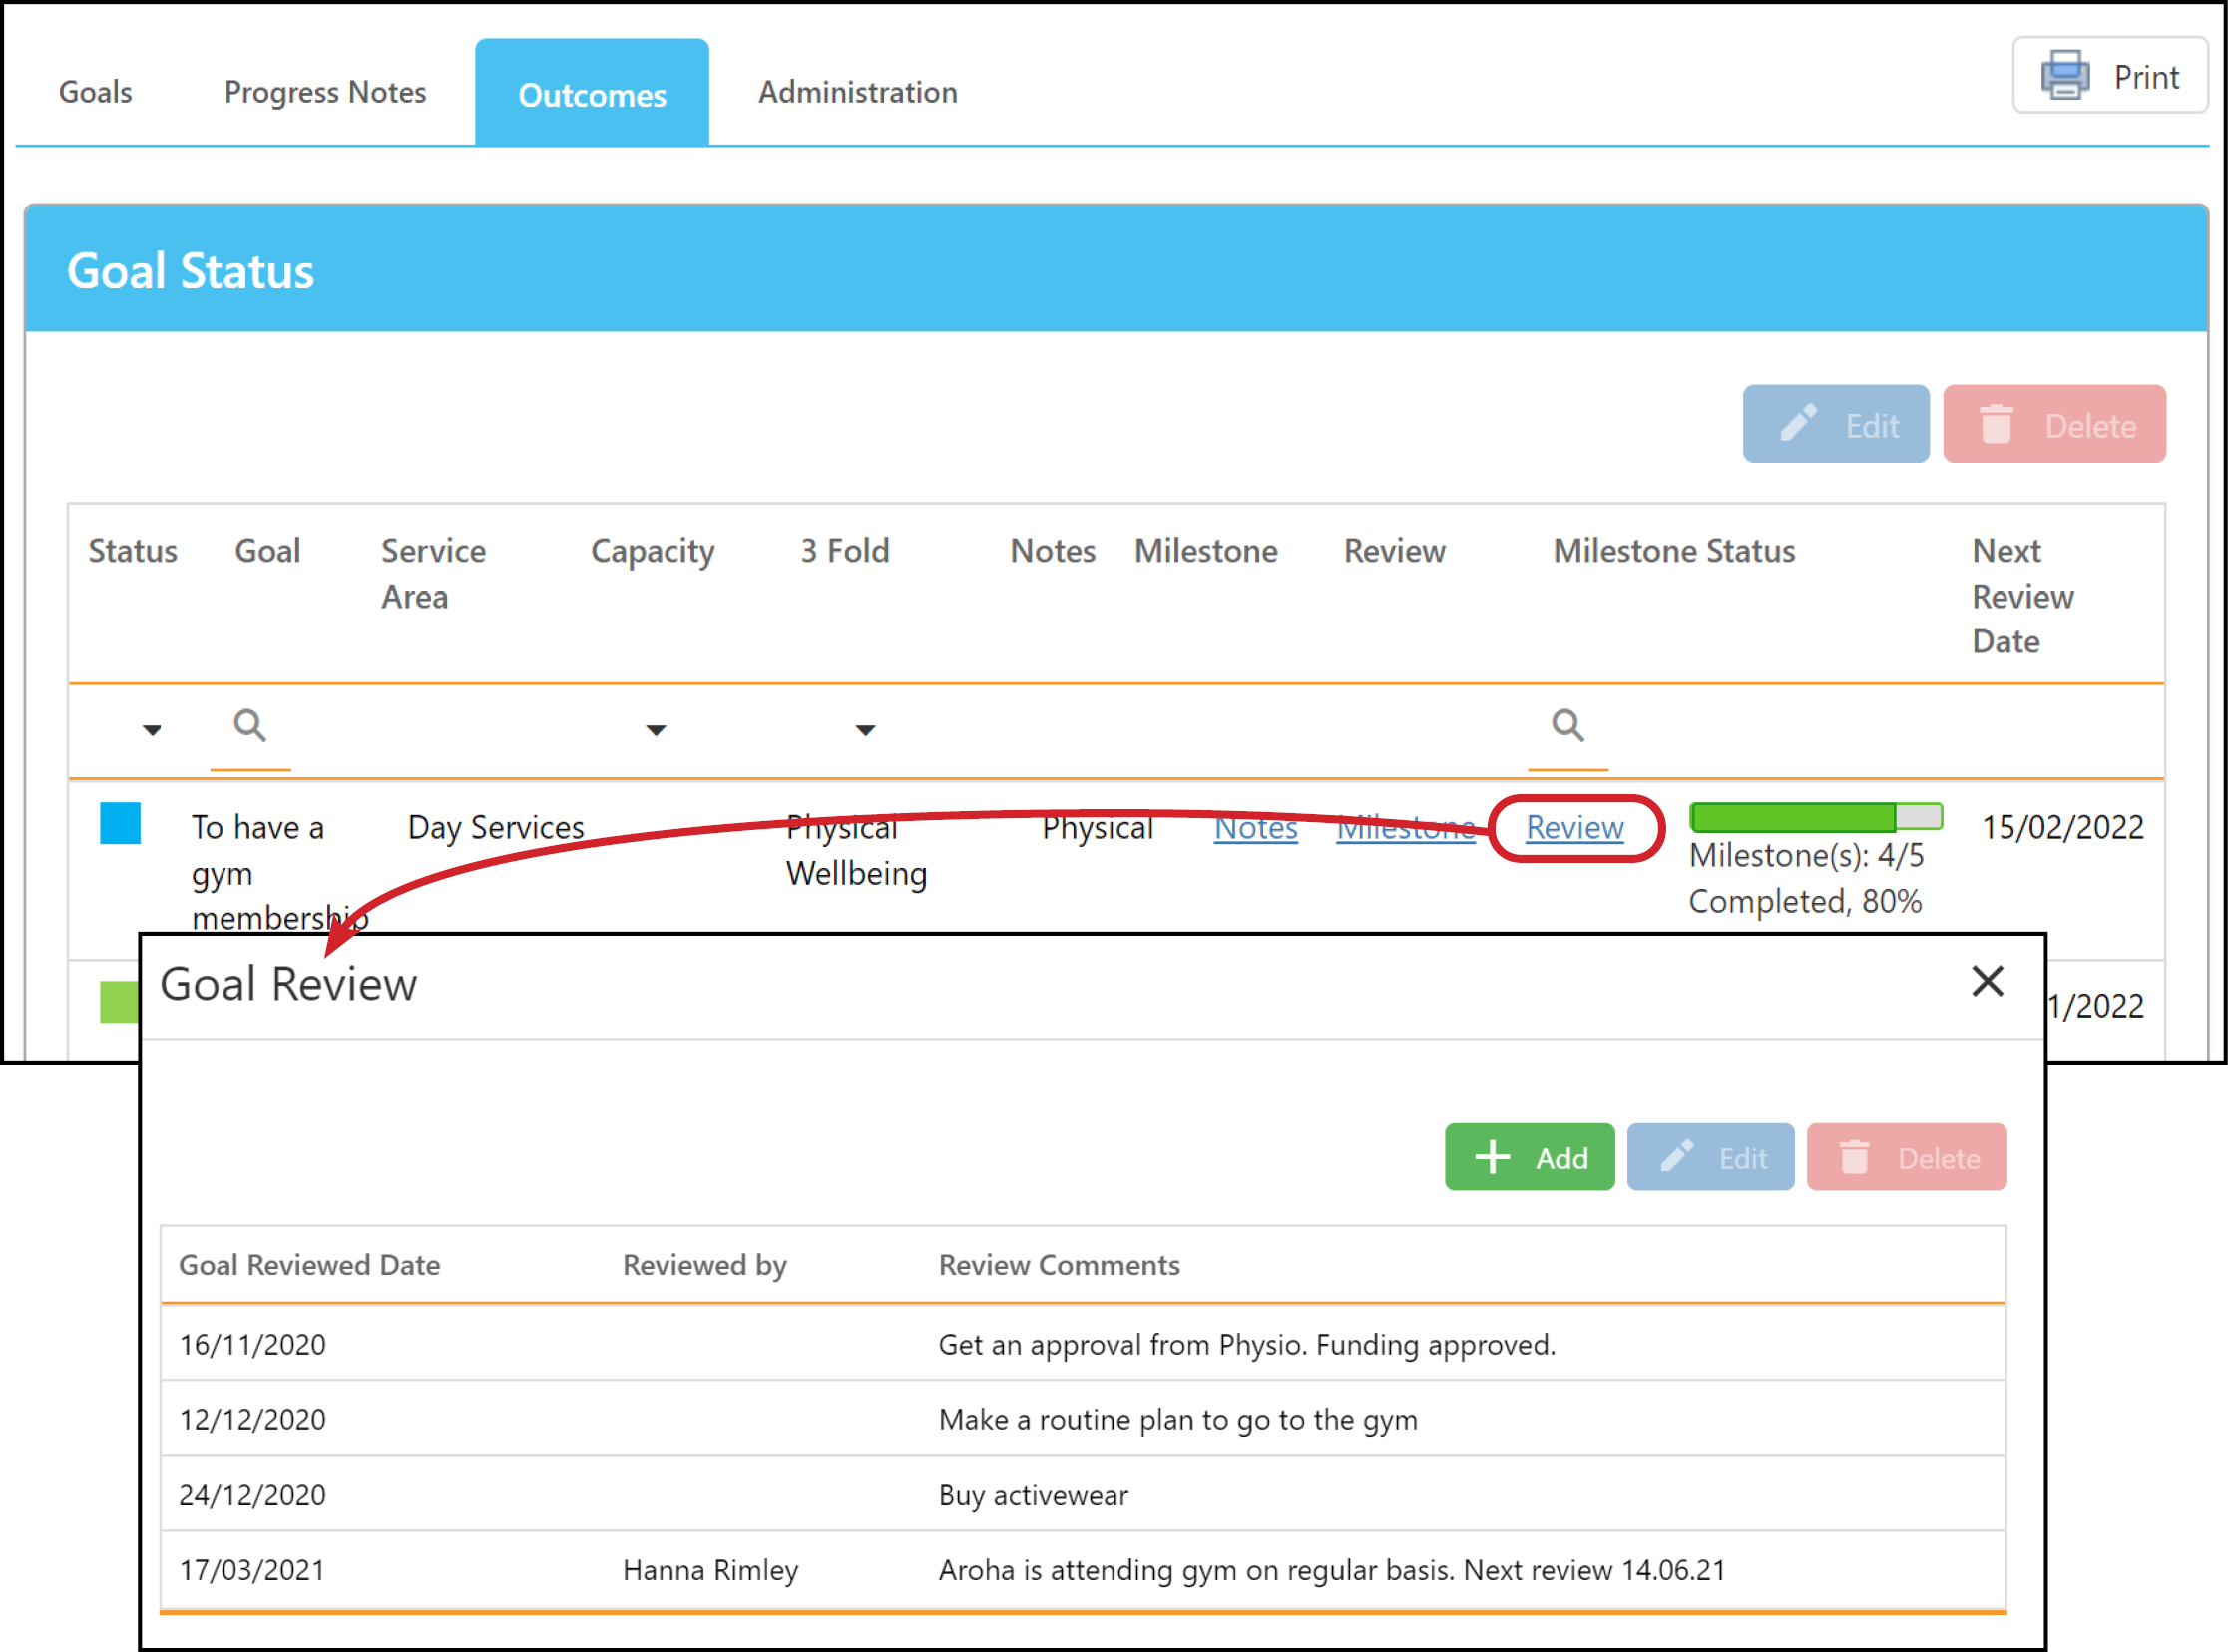2228x1652 pixels.
Task: Click 'Milestone(s): 4/5 Completed, 80%' text
Action: 1806,878
